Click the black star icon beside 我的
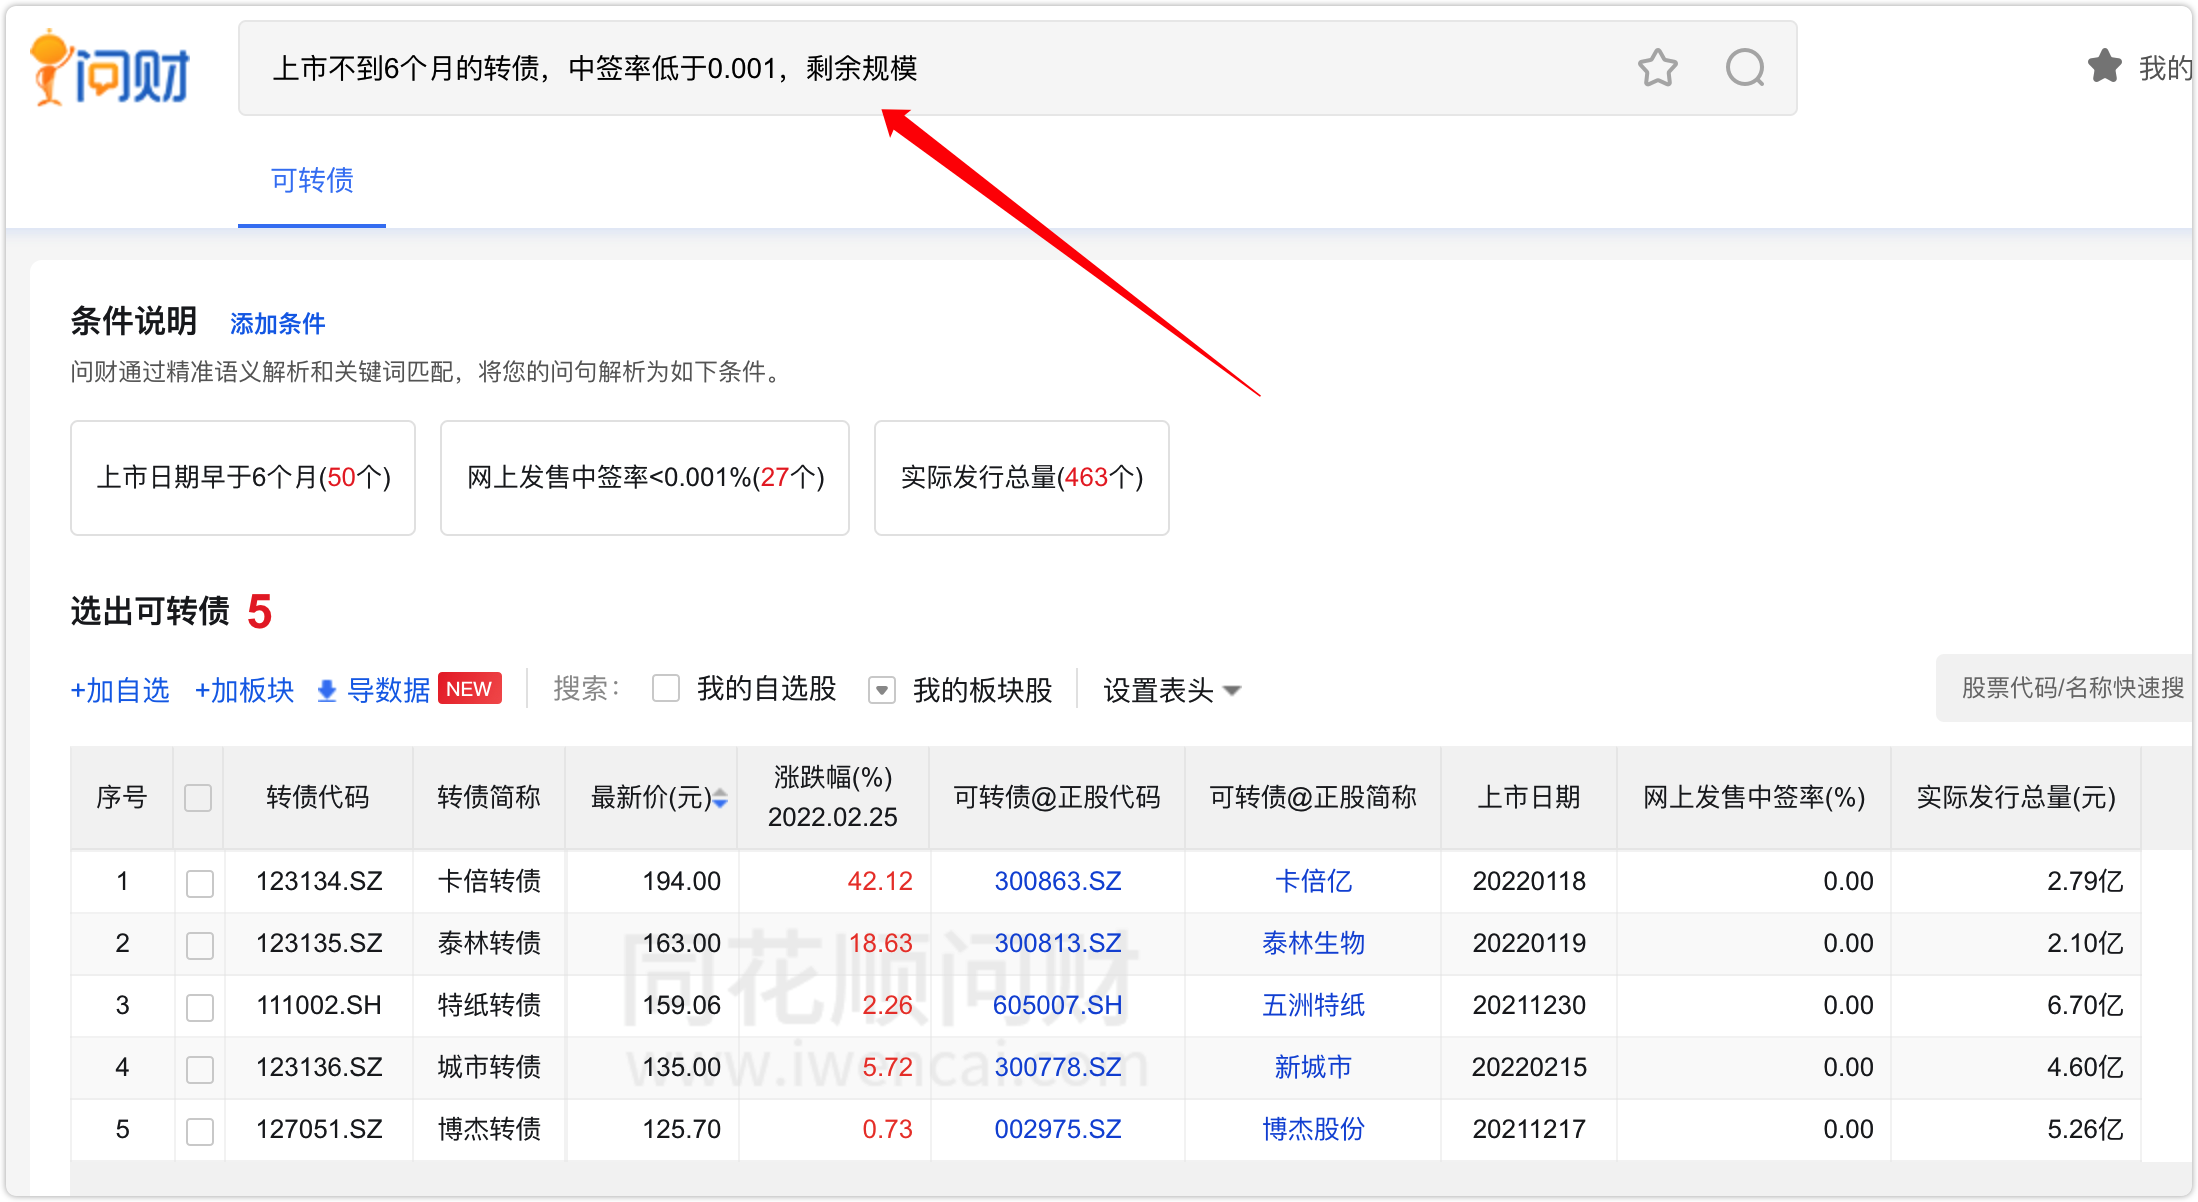This screenshot has height=1202, width=2198. [x=2105, y=67]
